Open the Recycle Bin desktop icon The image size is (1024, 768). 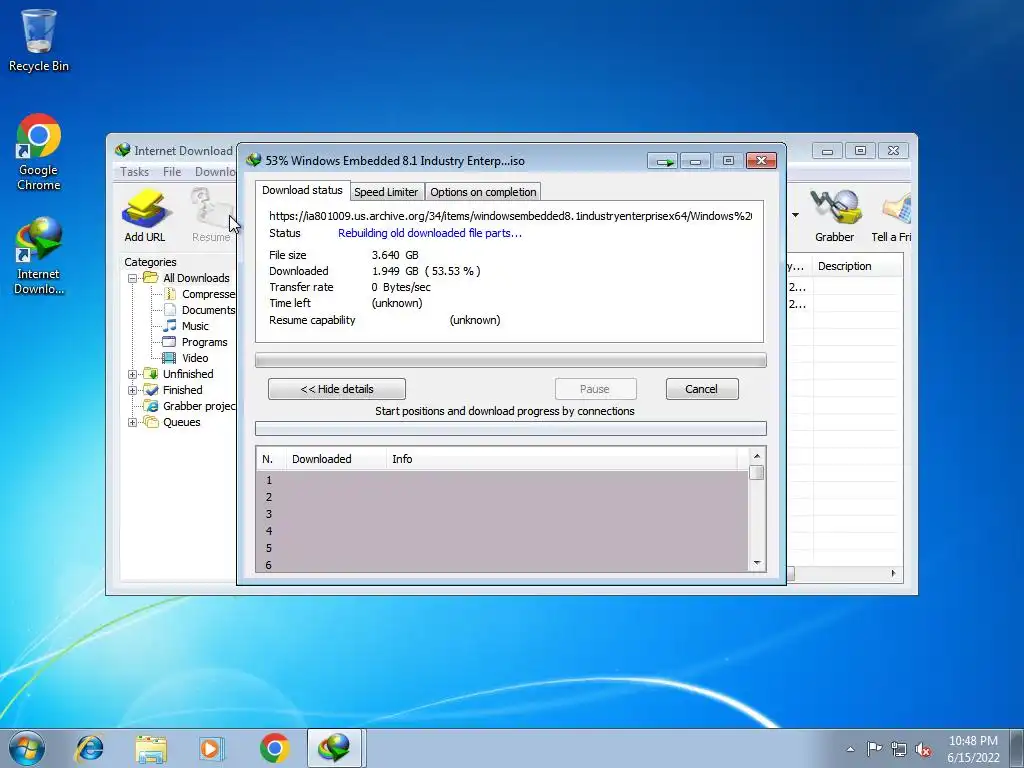(x=39, y=40)
